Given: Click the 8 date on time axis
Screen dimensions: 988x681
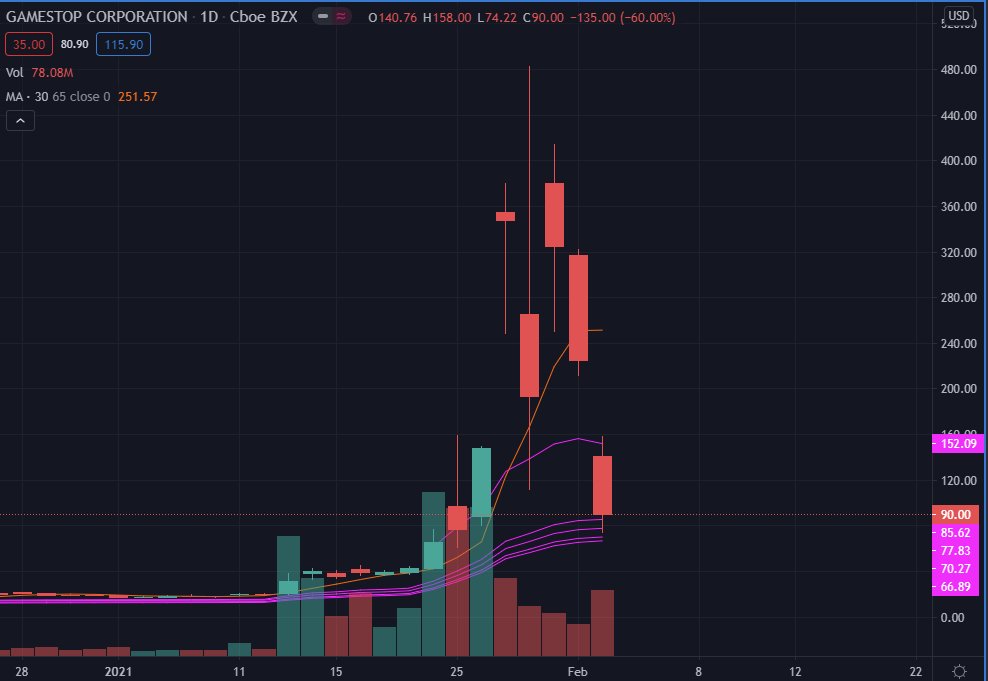Looking at the screenshot, I should [698, 672].
